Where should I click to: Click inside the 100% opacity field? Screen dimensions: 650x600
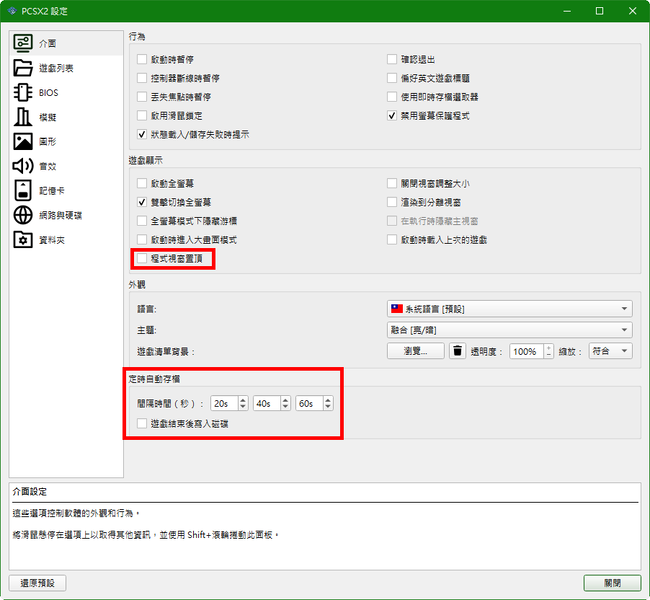pyautogui.click(x=526, y=351)
